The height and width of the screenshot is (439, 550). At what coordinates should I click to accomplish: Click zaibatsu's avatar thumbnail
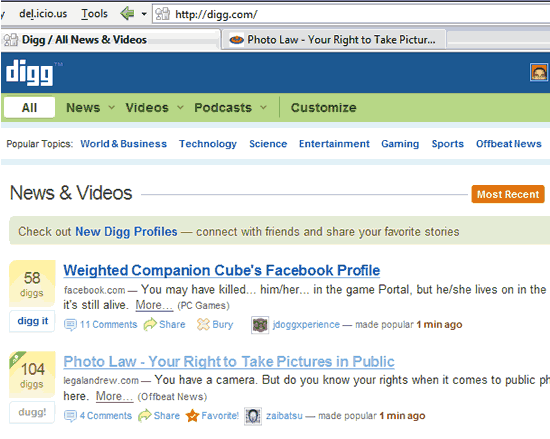[x=253, y=416]
